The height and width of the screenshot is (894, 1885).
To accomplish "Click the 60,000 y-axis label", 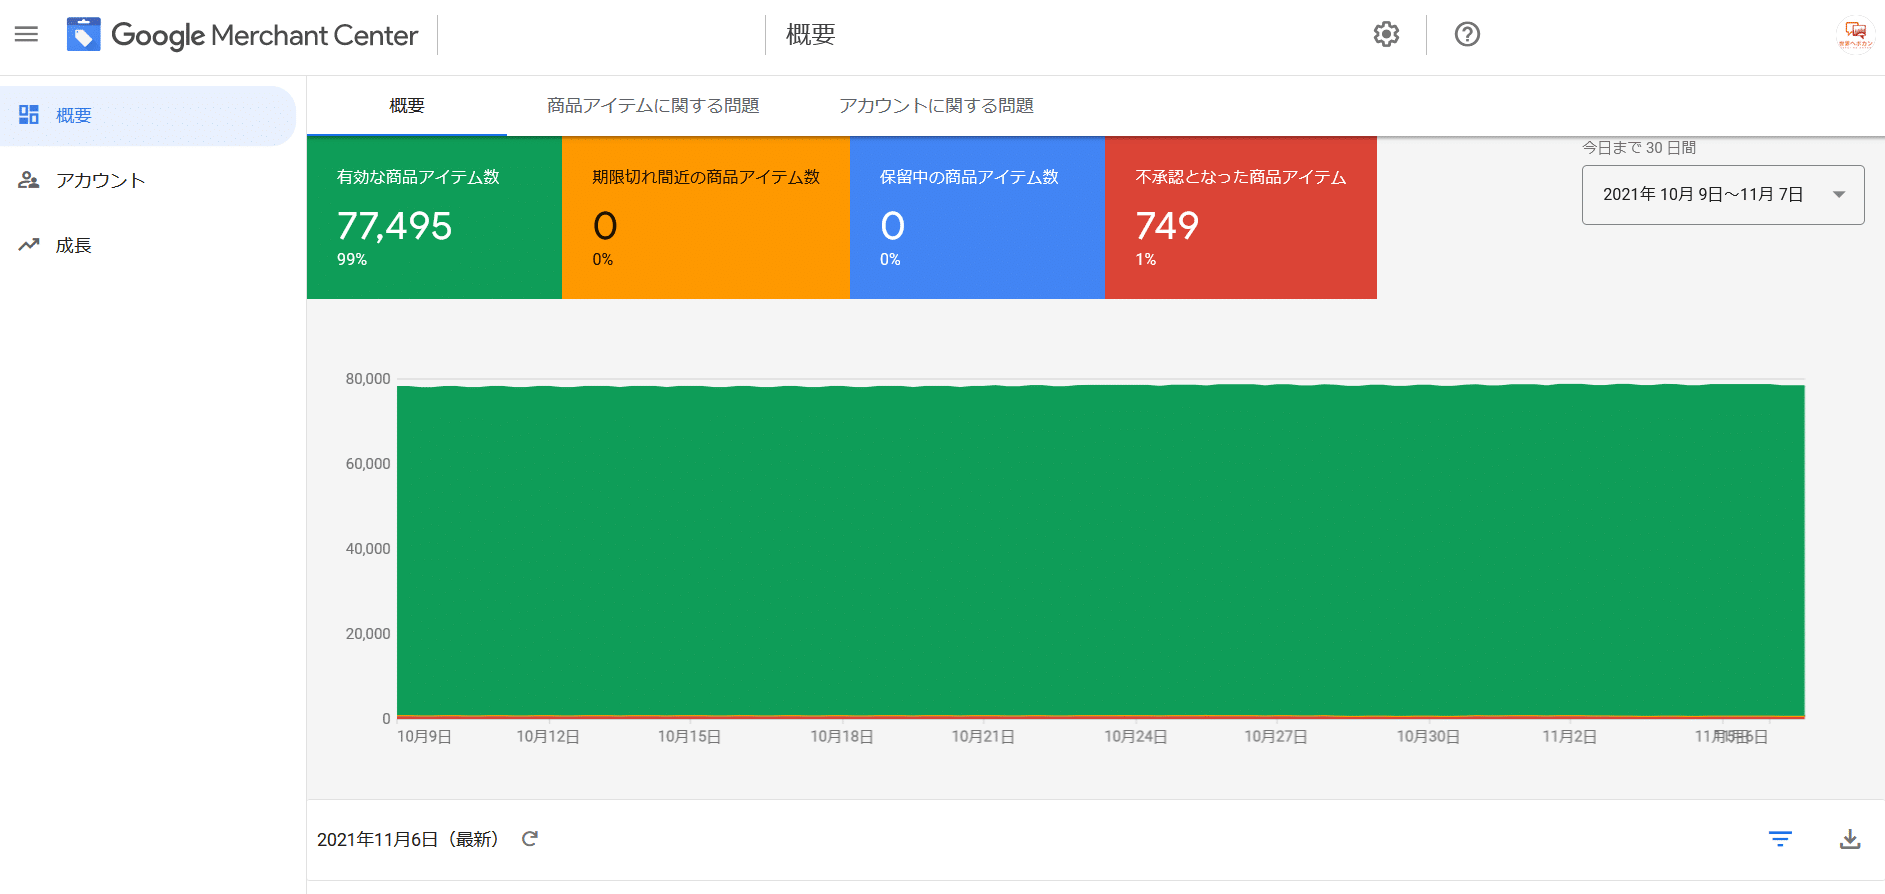I will coord(368,464).
